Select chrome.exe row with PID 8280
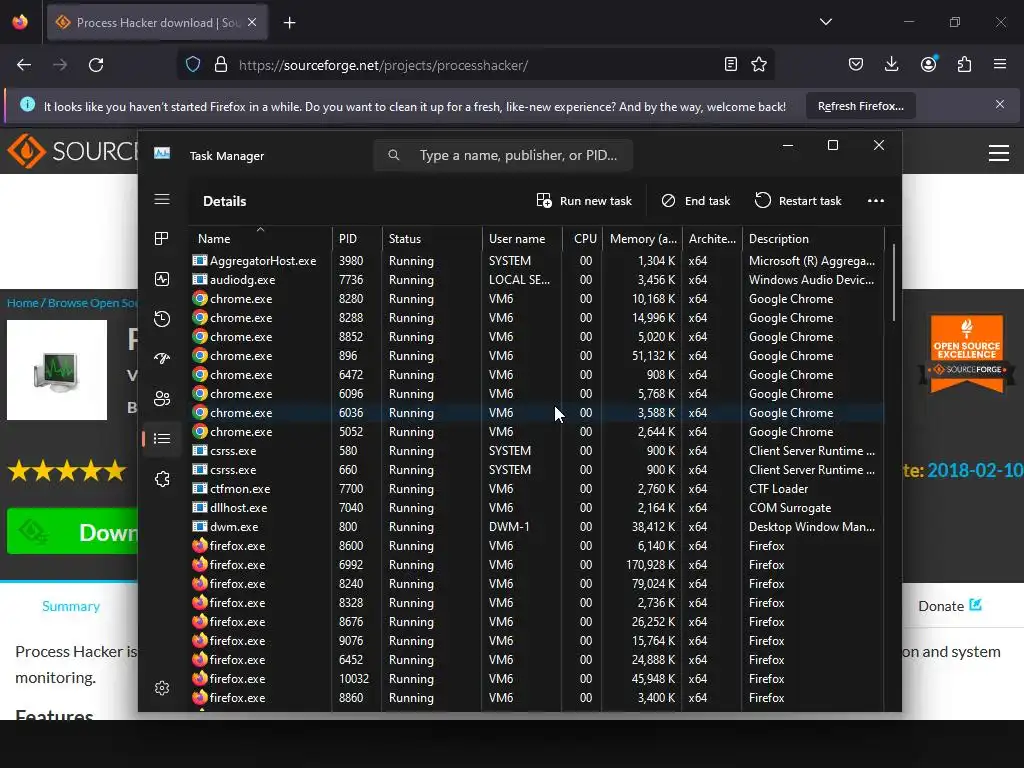This screenshot has height=768, width=1024. click(x=537, y=298)
